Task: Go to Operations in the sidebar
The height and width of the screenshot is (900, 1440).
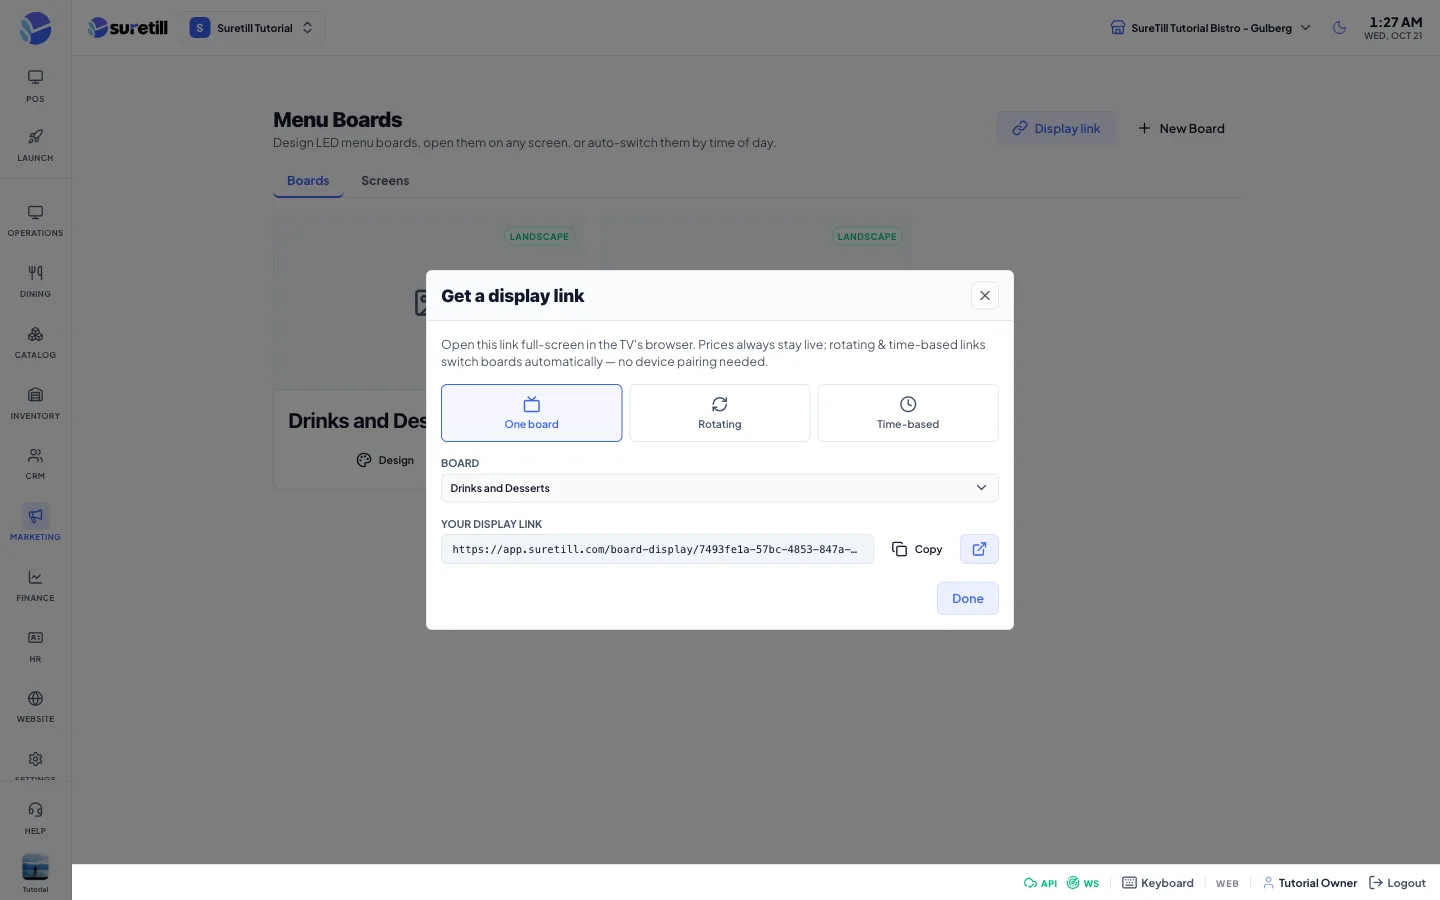Action: click(35, 221)
